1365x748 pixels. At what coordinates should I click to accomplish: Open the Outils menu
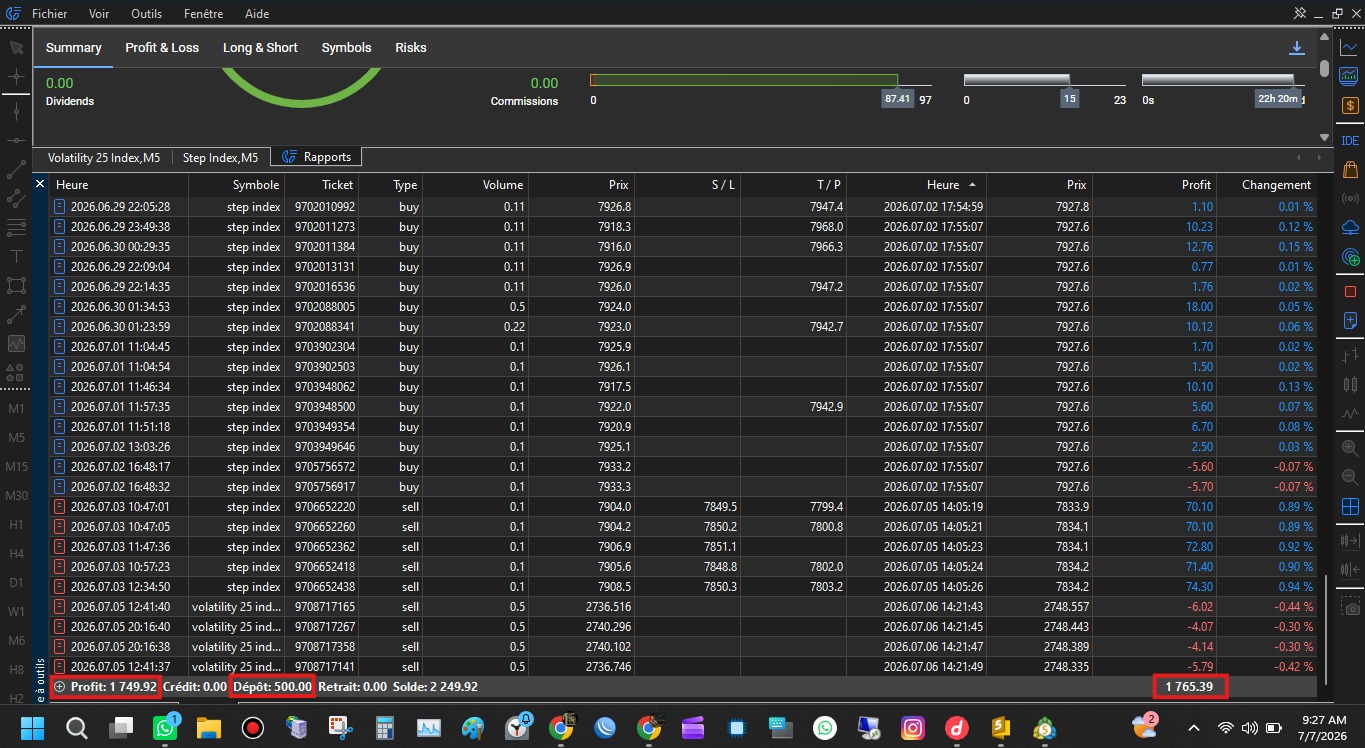146,14
